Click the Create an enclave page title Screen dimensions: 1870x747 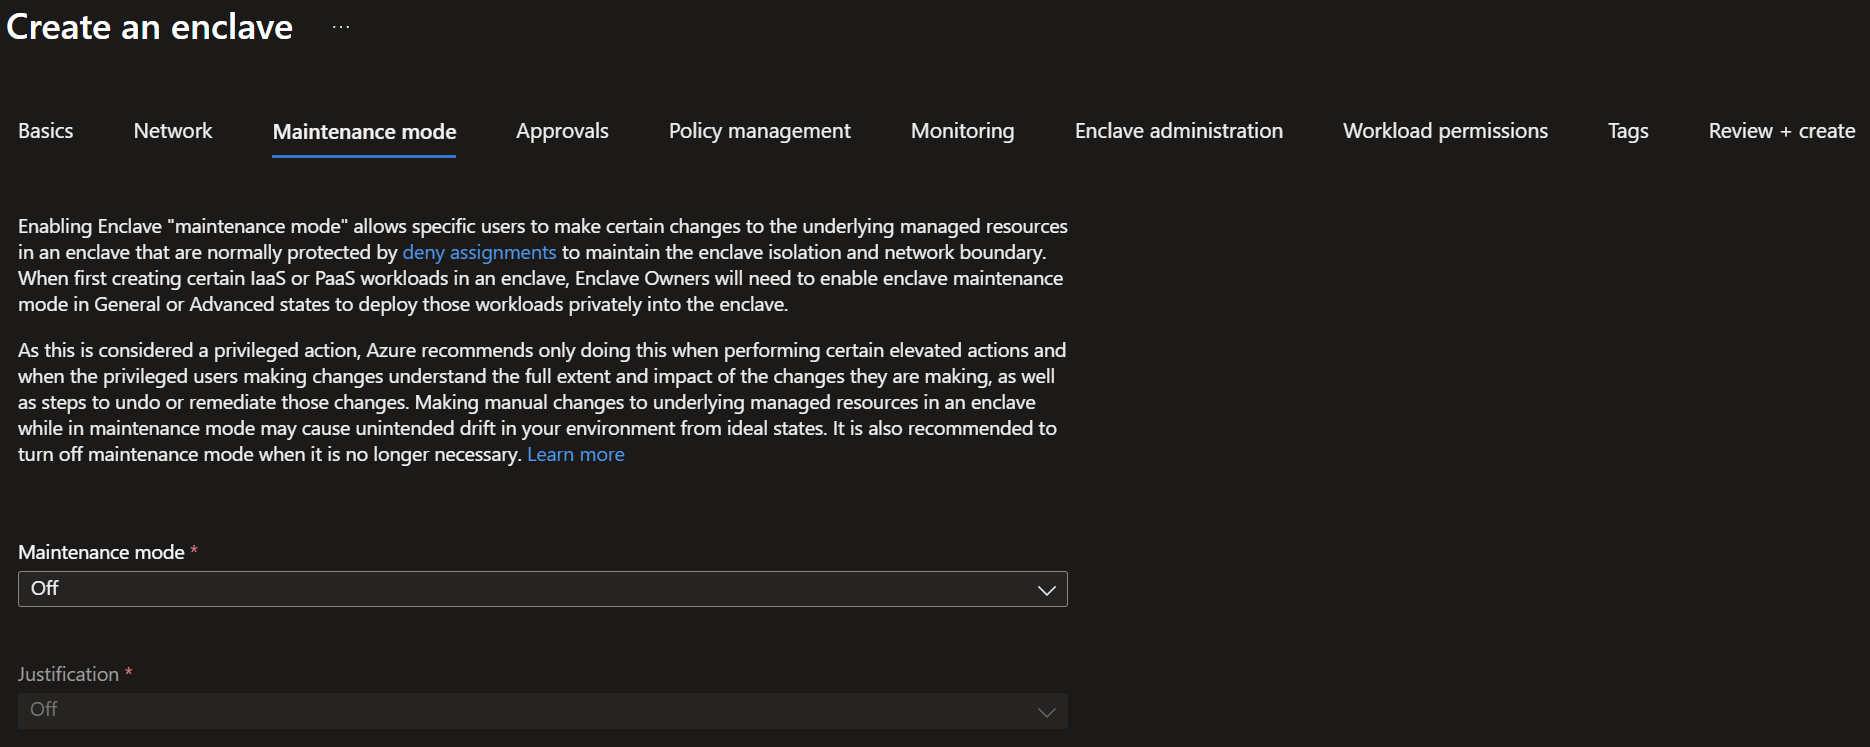pyautogui.click(x=150, y=27)
